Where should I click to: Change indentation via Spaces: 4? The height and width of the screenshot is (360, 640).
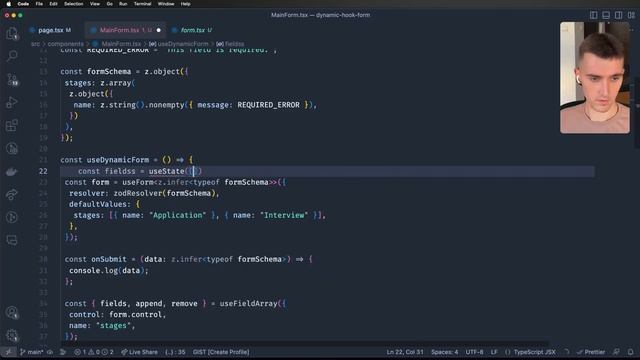pyautogui.click(x=444, y=352)
